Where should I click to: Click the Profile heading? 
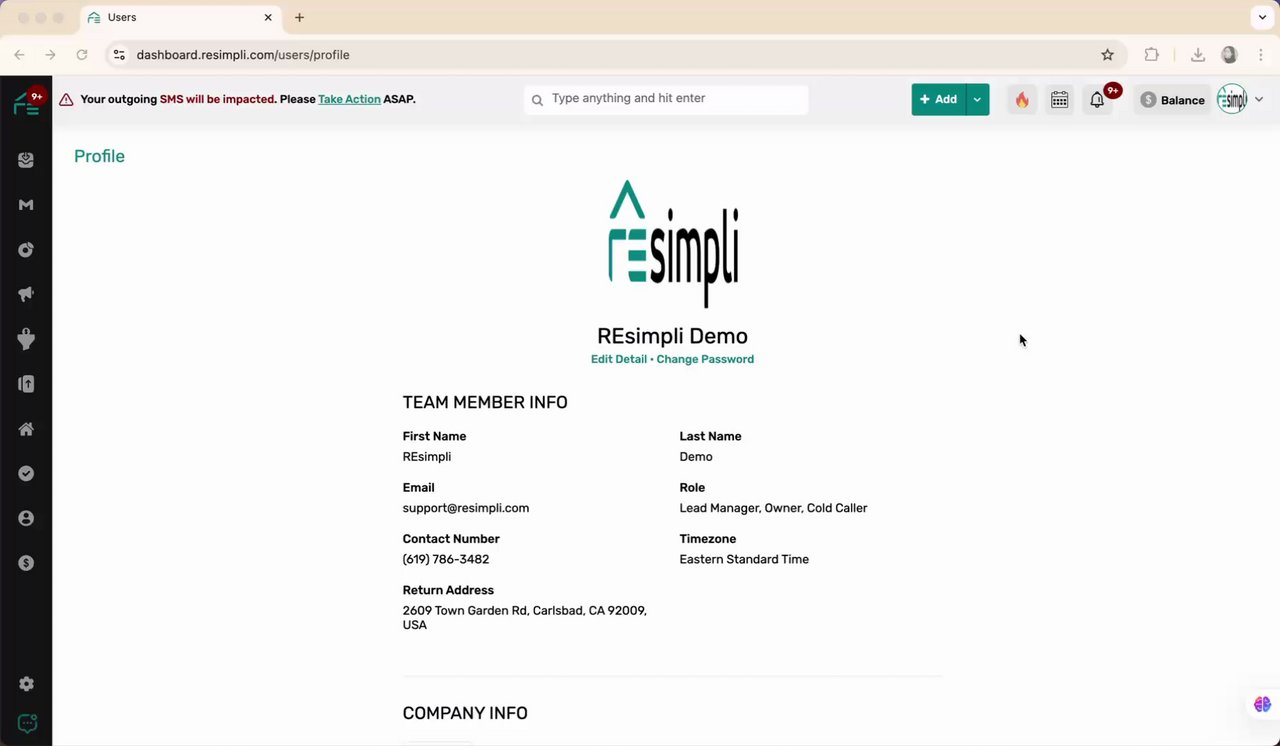click(x=99, y=156)
